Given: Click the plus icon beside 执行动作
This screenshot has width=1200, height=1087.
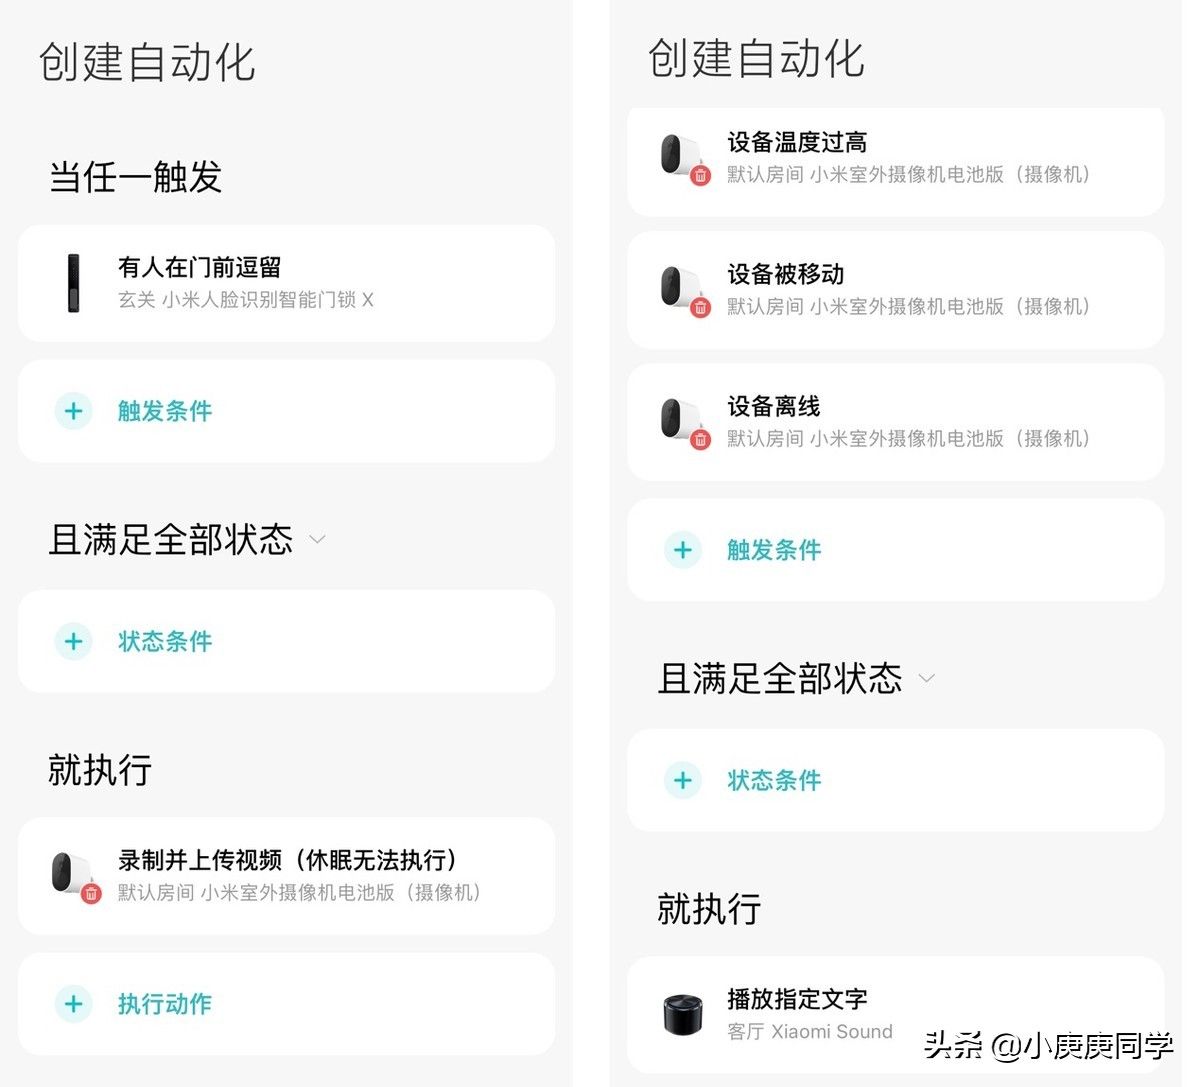Looking at the screenshot, I should click(73, 1004).
